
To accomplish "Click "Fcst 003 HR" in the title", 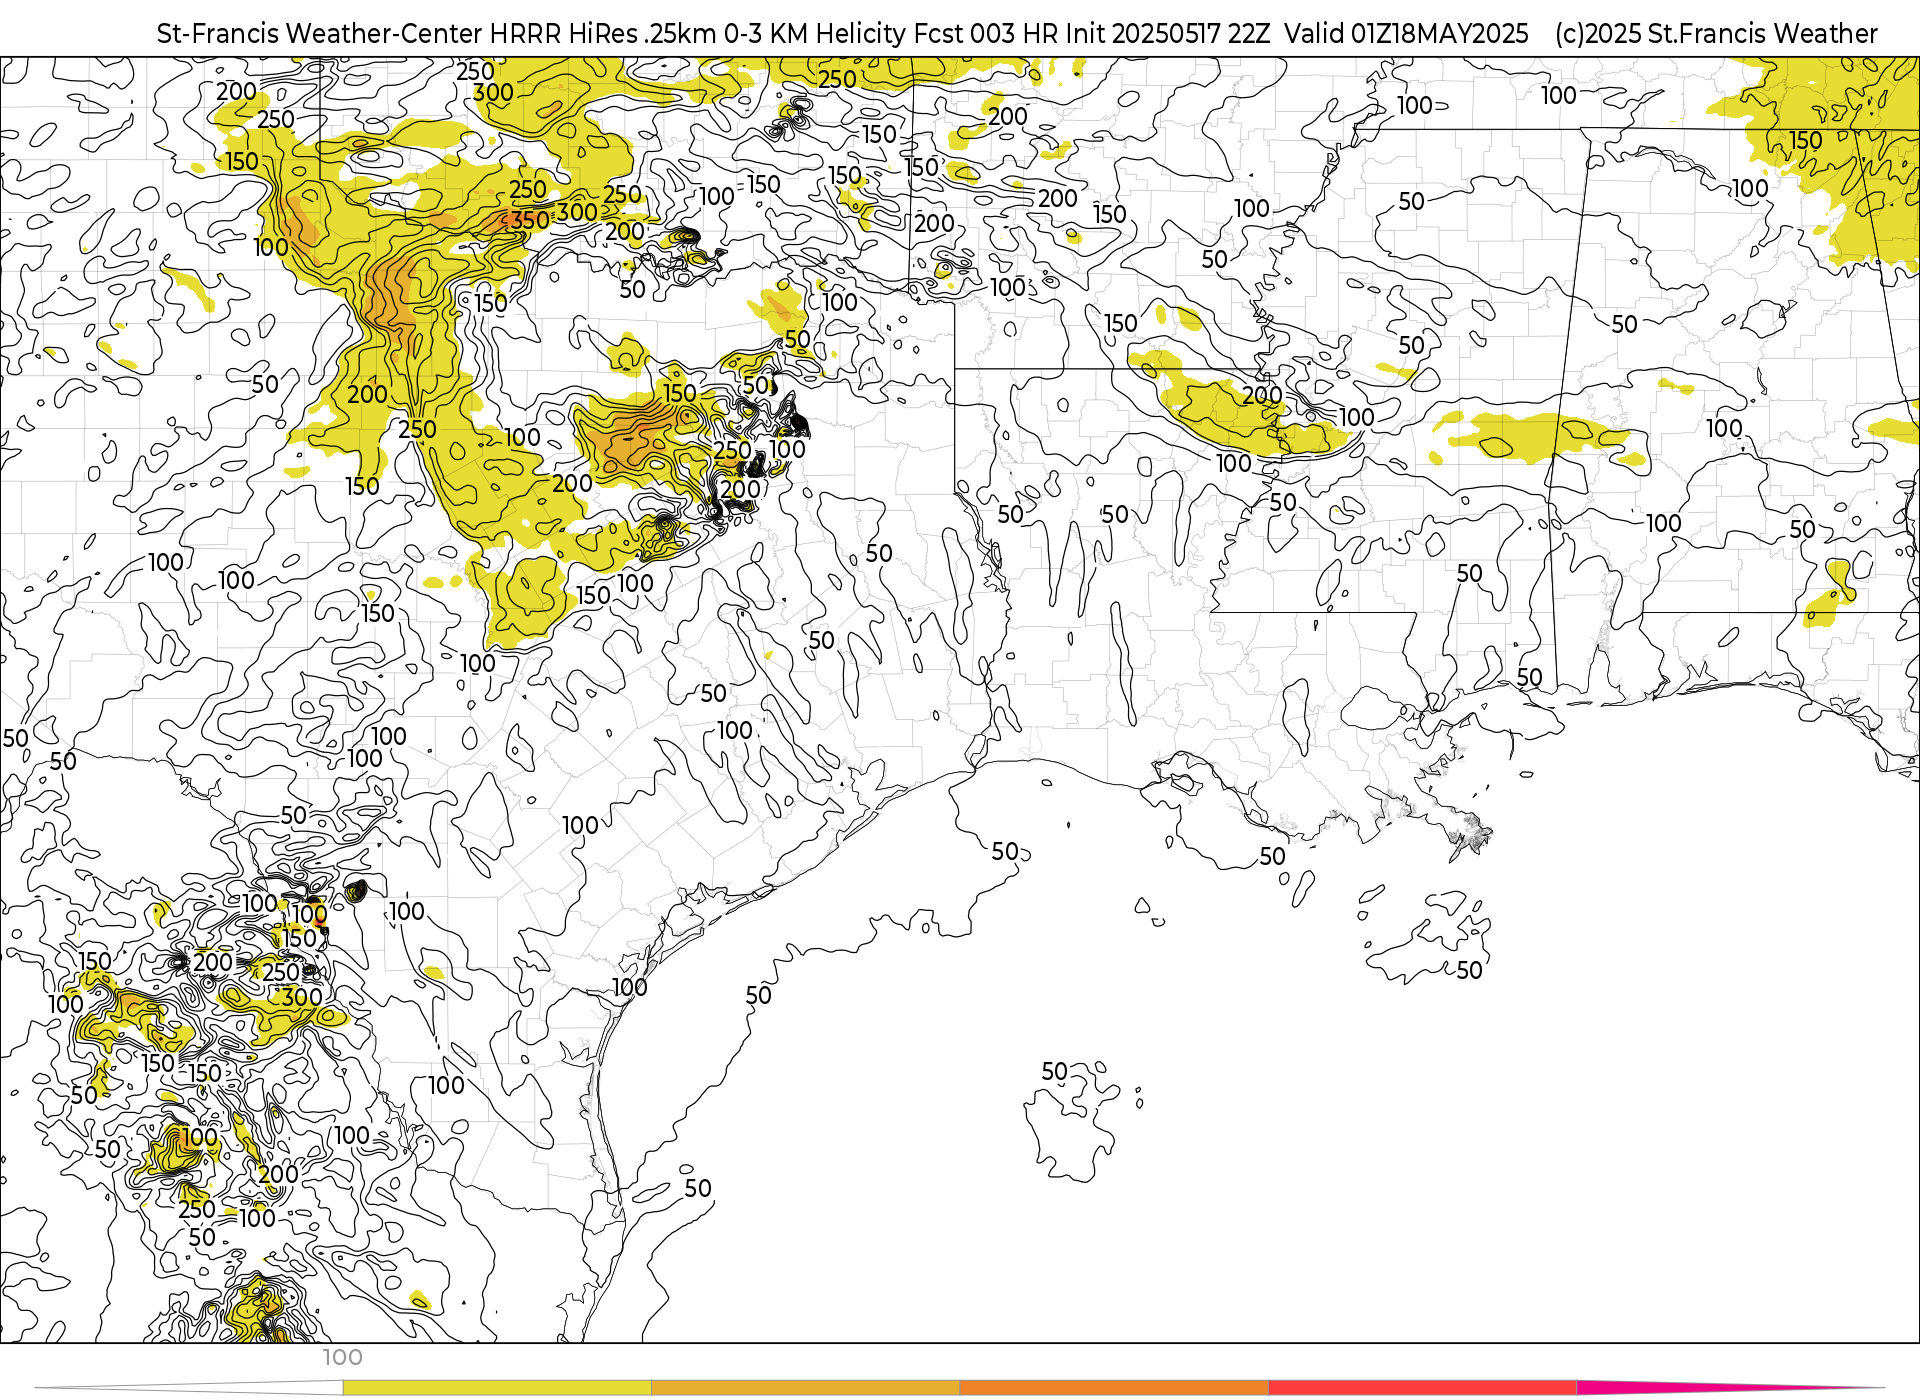I will 987,34.
